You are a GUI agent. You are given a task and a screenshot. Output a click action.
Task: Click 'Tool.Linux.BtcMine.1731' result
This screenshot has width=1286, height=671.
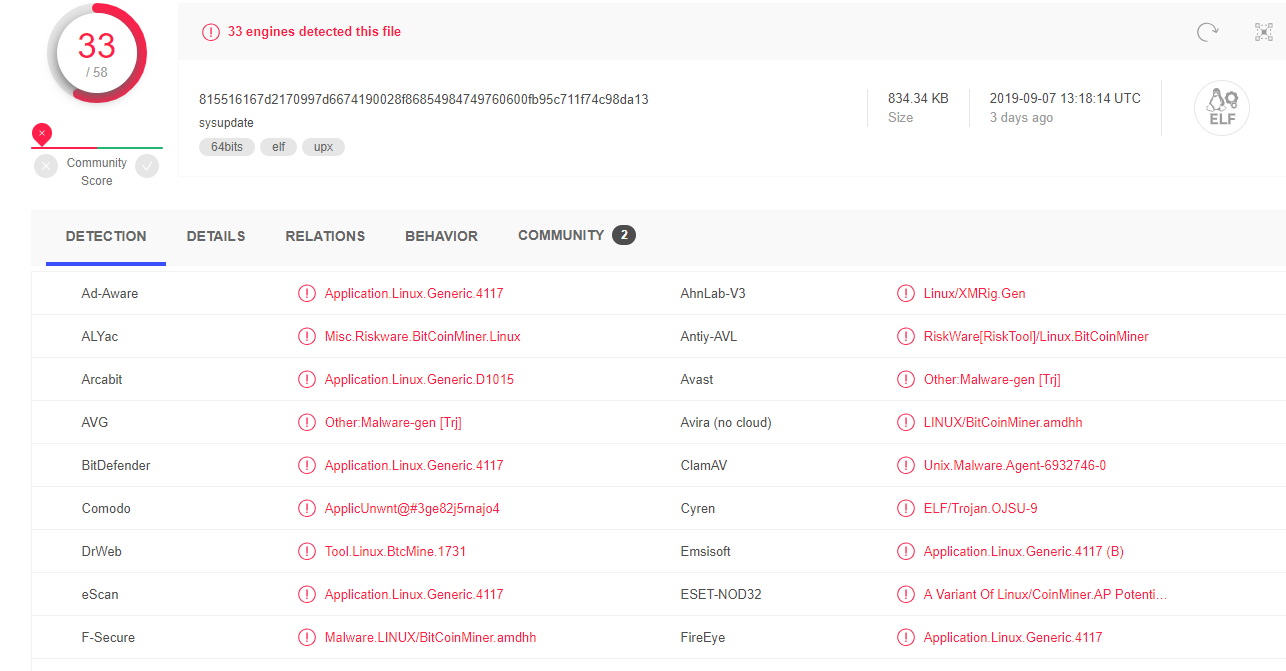click(396, 552)
